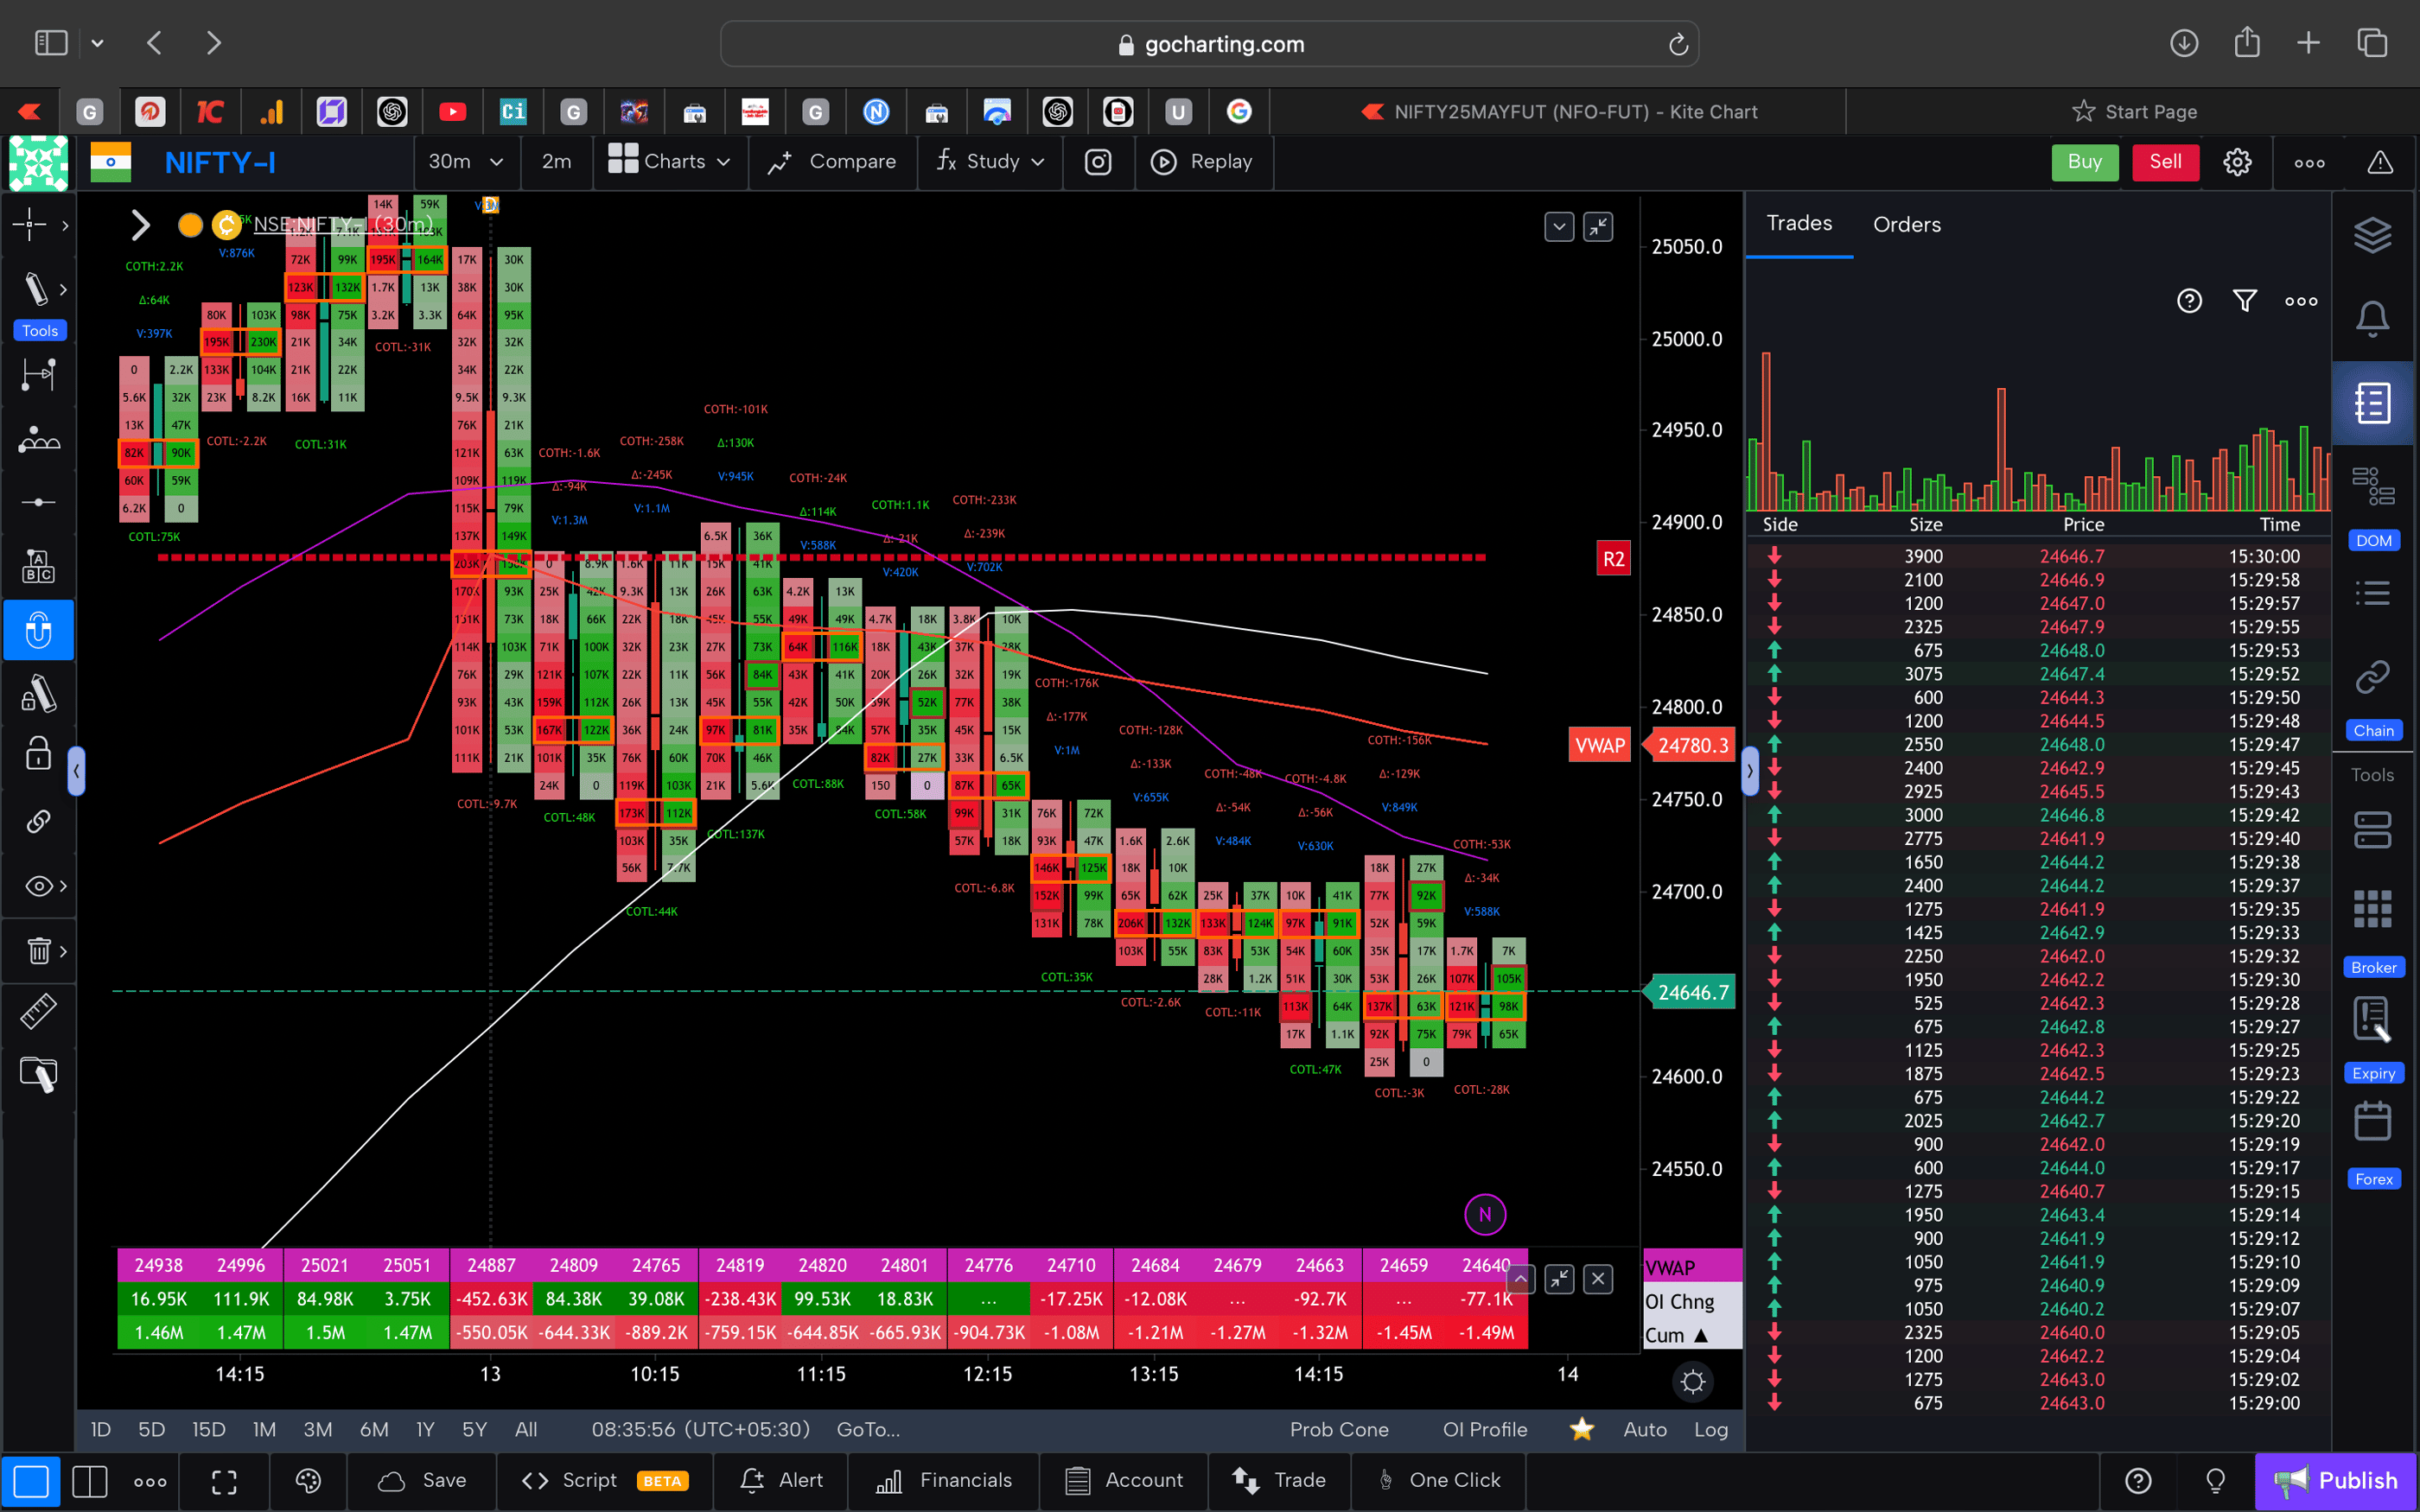This screenshot has height=1512, width=2420.
Task: Select the Text annotation tool
Action: point(39,565)
